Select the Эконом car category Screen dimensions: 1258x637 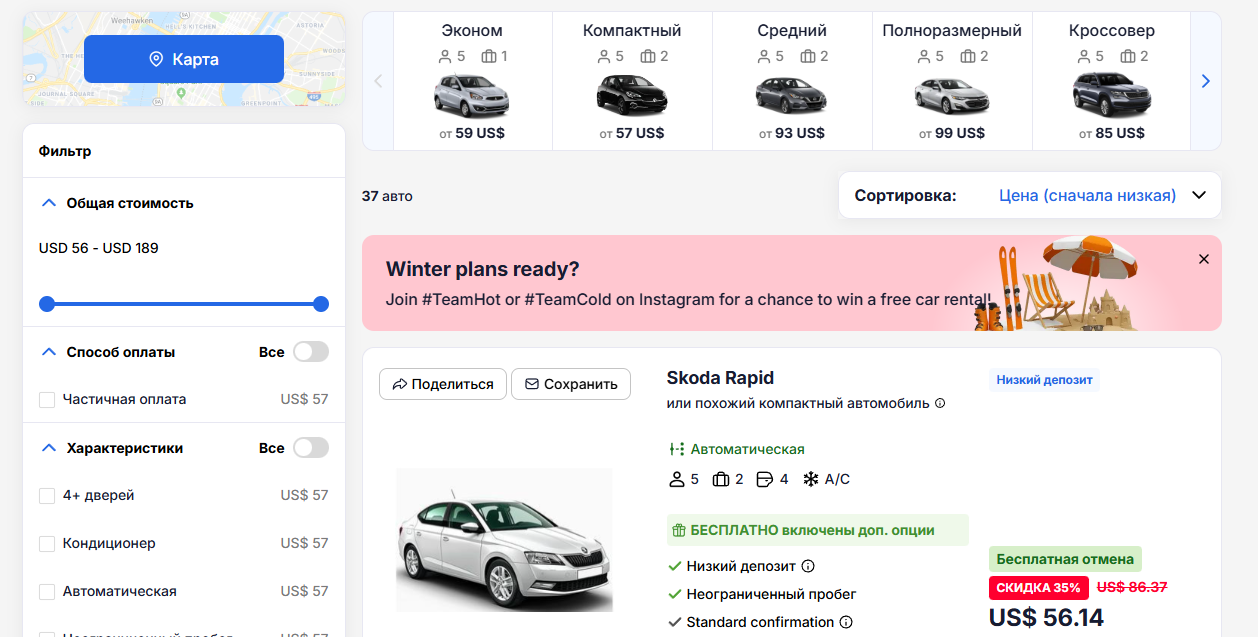[471, 80]
